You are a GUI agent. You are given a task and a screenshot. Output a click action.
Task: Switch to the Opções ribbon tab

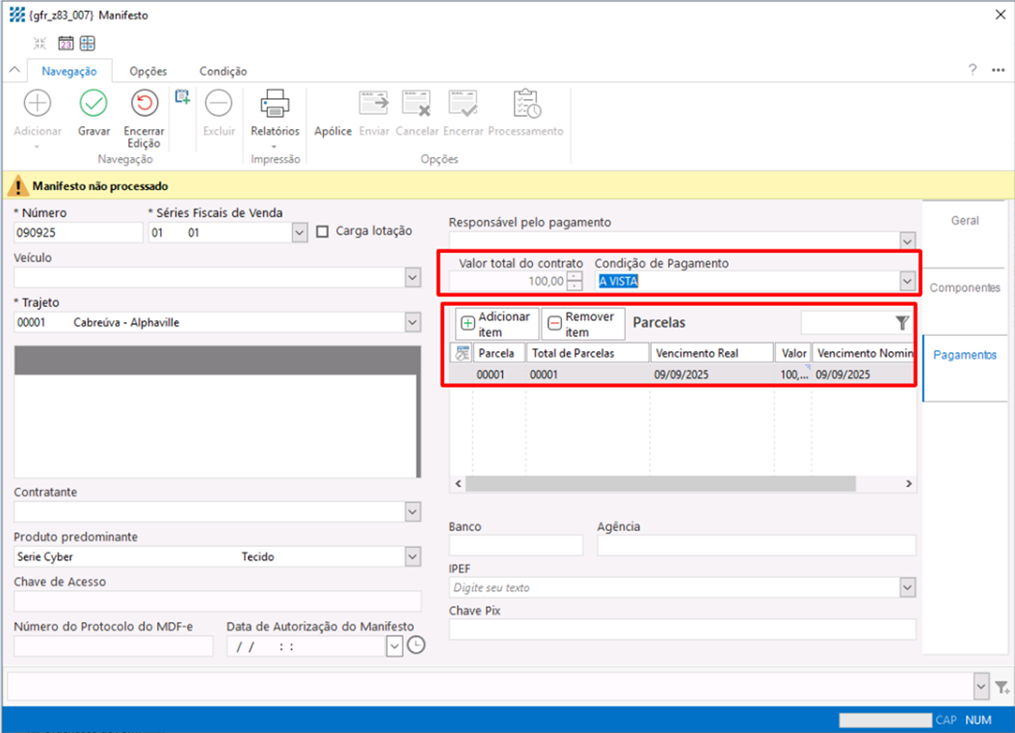point(148,71)
